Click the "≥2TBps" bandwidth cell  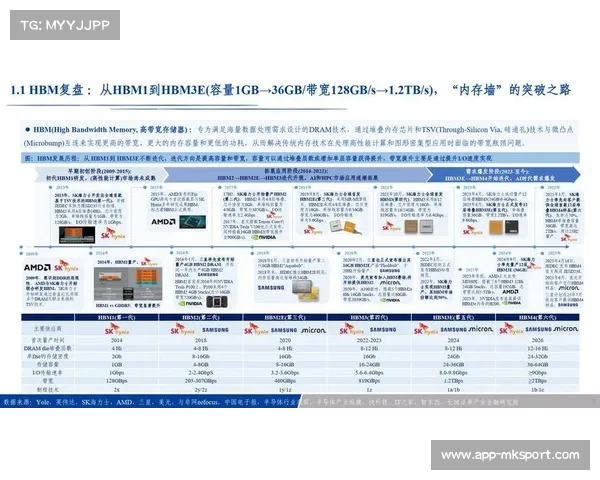click(537, 381)
